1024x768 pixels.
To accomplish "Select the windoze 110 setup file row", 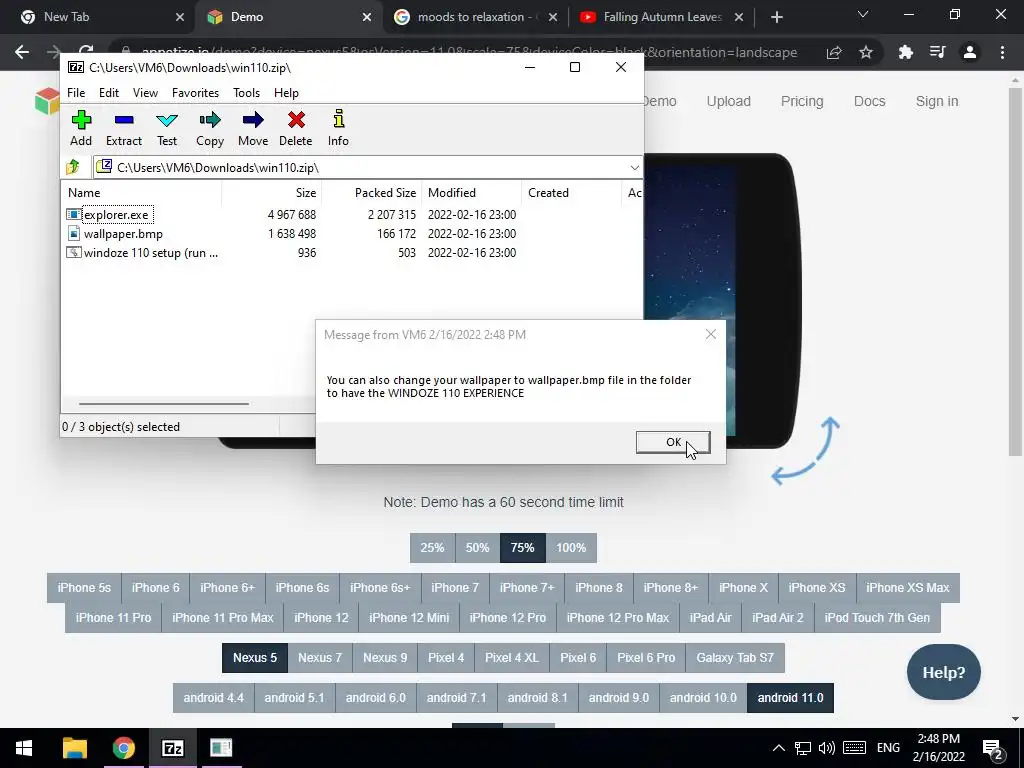I will (150, 253).
